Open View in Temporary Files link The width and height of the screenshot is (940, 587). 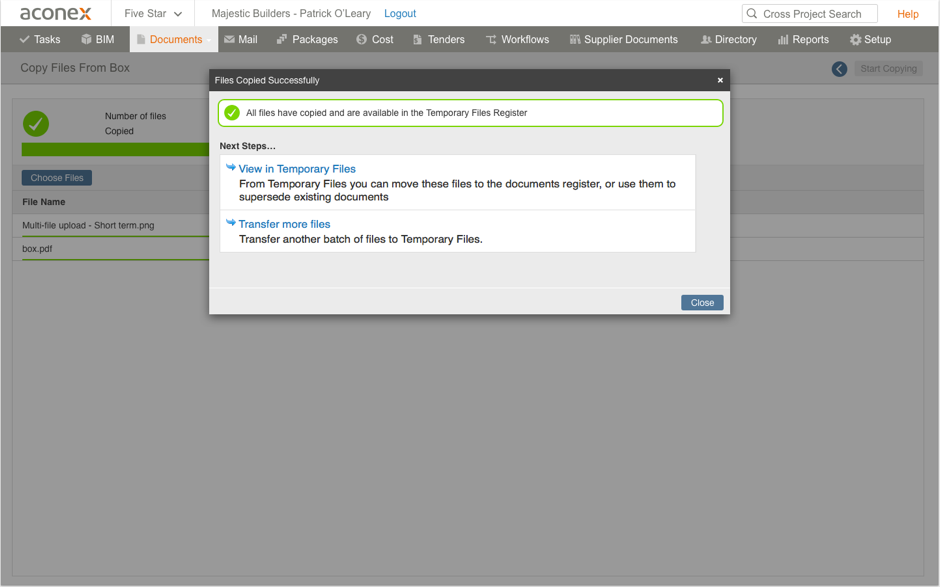click(297, 169)
